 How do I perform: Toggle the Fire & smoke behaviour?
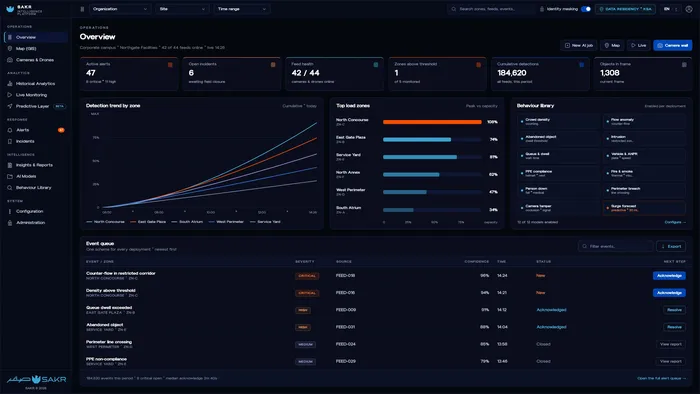point(644,173)
